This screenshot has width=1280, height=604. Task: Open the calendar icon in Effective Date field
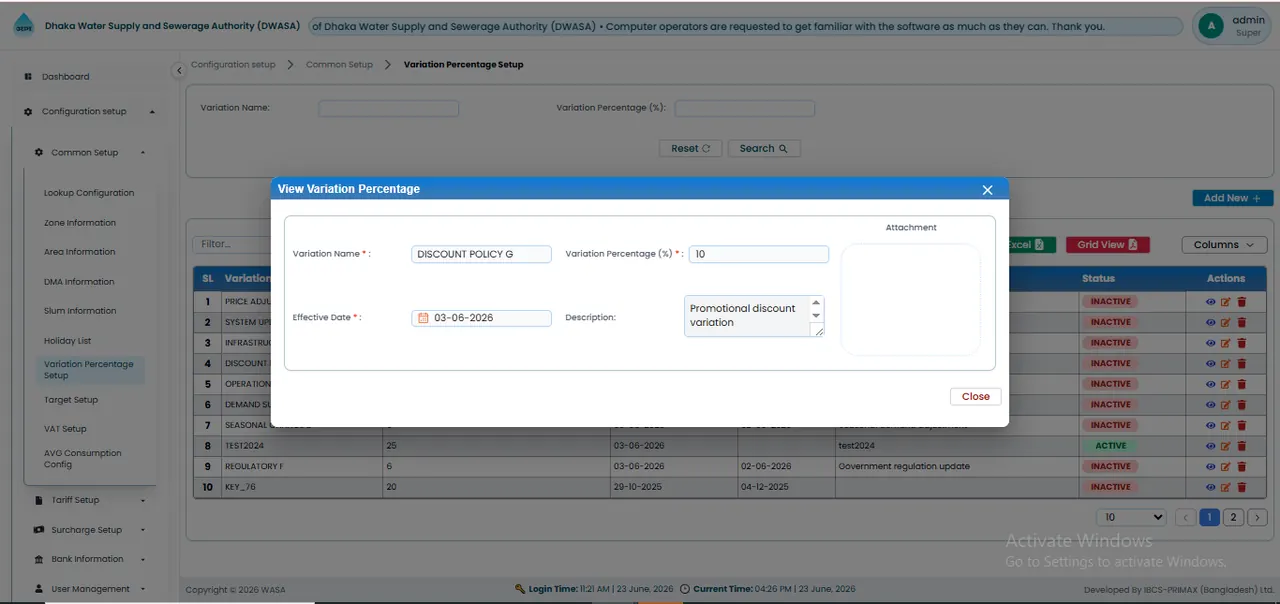[423, 318]
